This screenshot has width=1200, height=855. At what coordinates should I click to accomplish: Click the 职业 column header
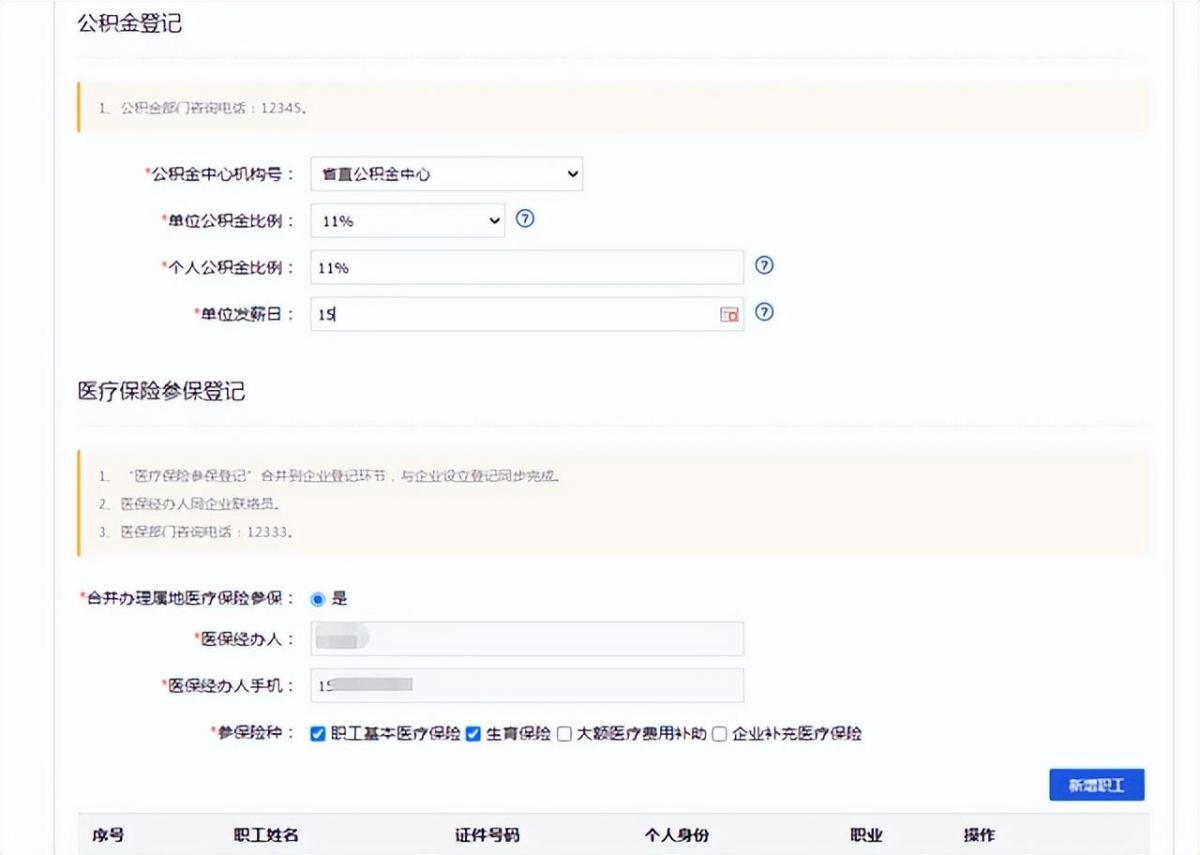(866, 835)
